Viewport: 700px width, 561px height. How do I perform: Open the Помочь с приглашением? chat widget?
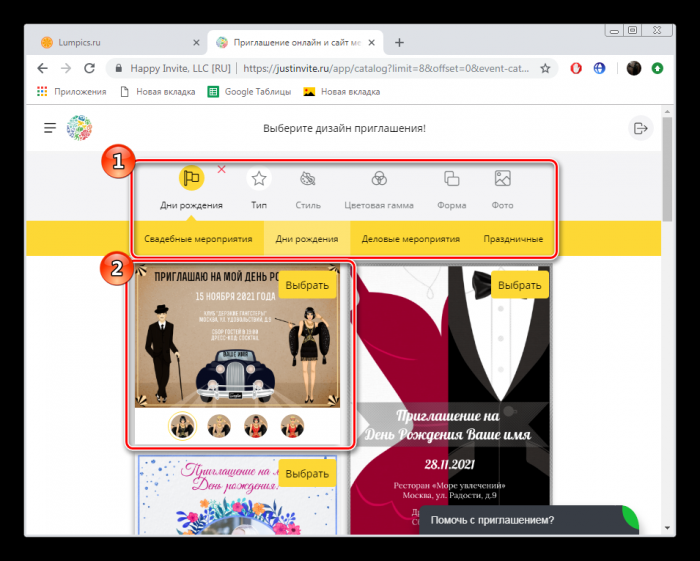point(529,520)
